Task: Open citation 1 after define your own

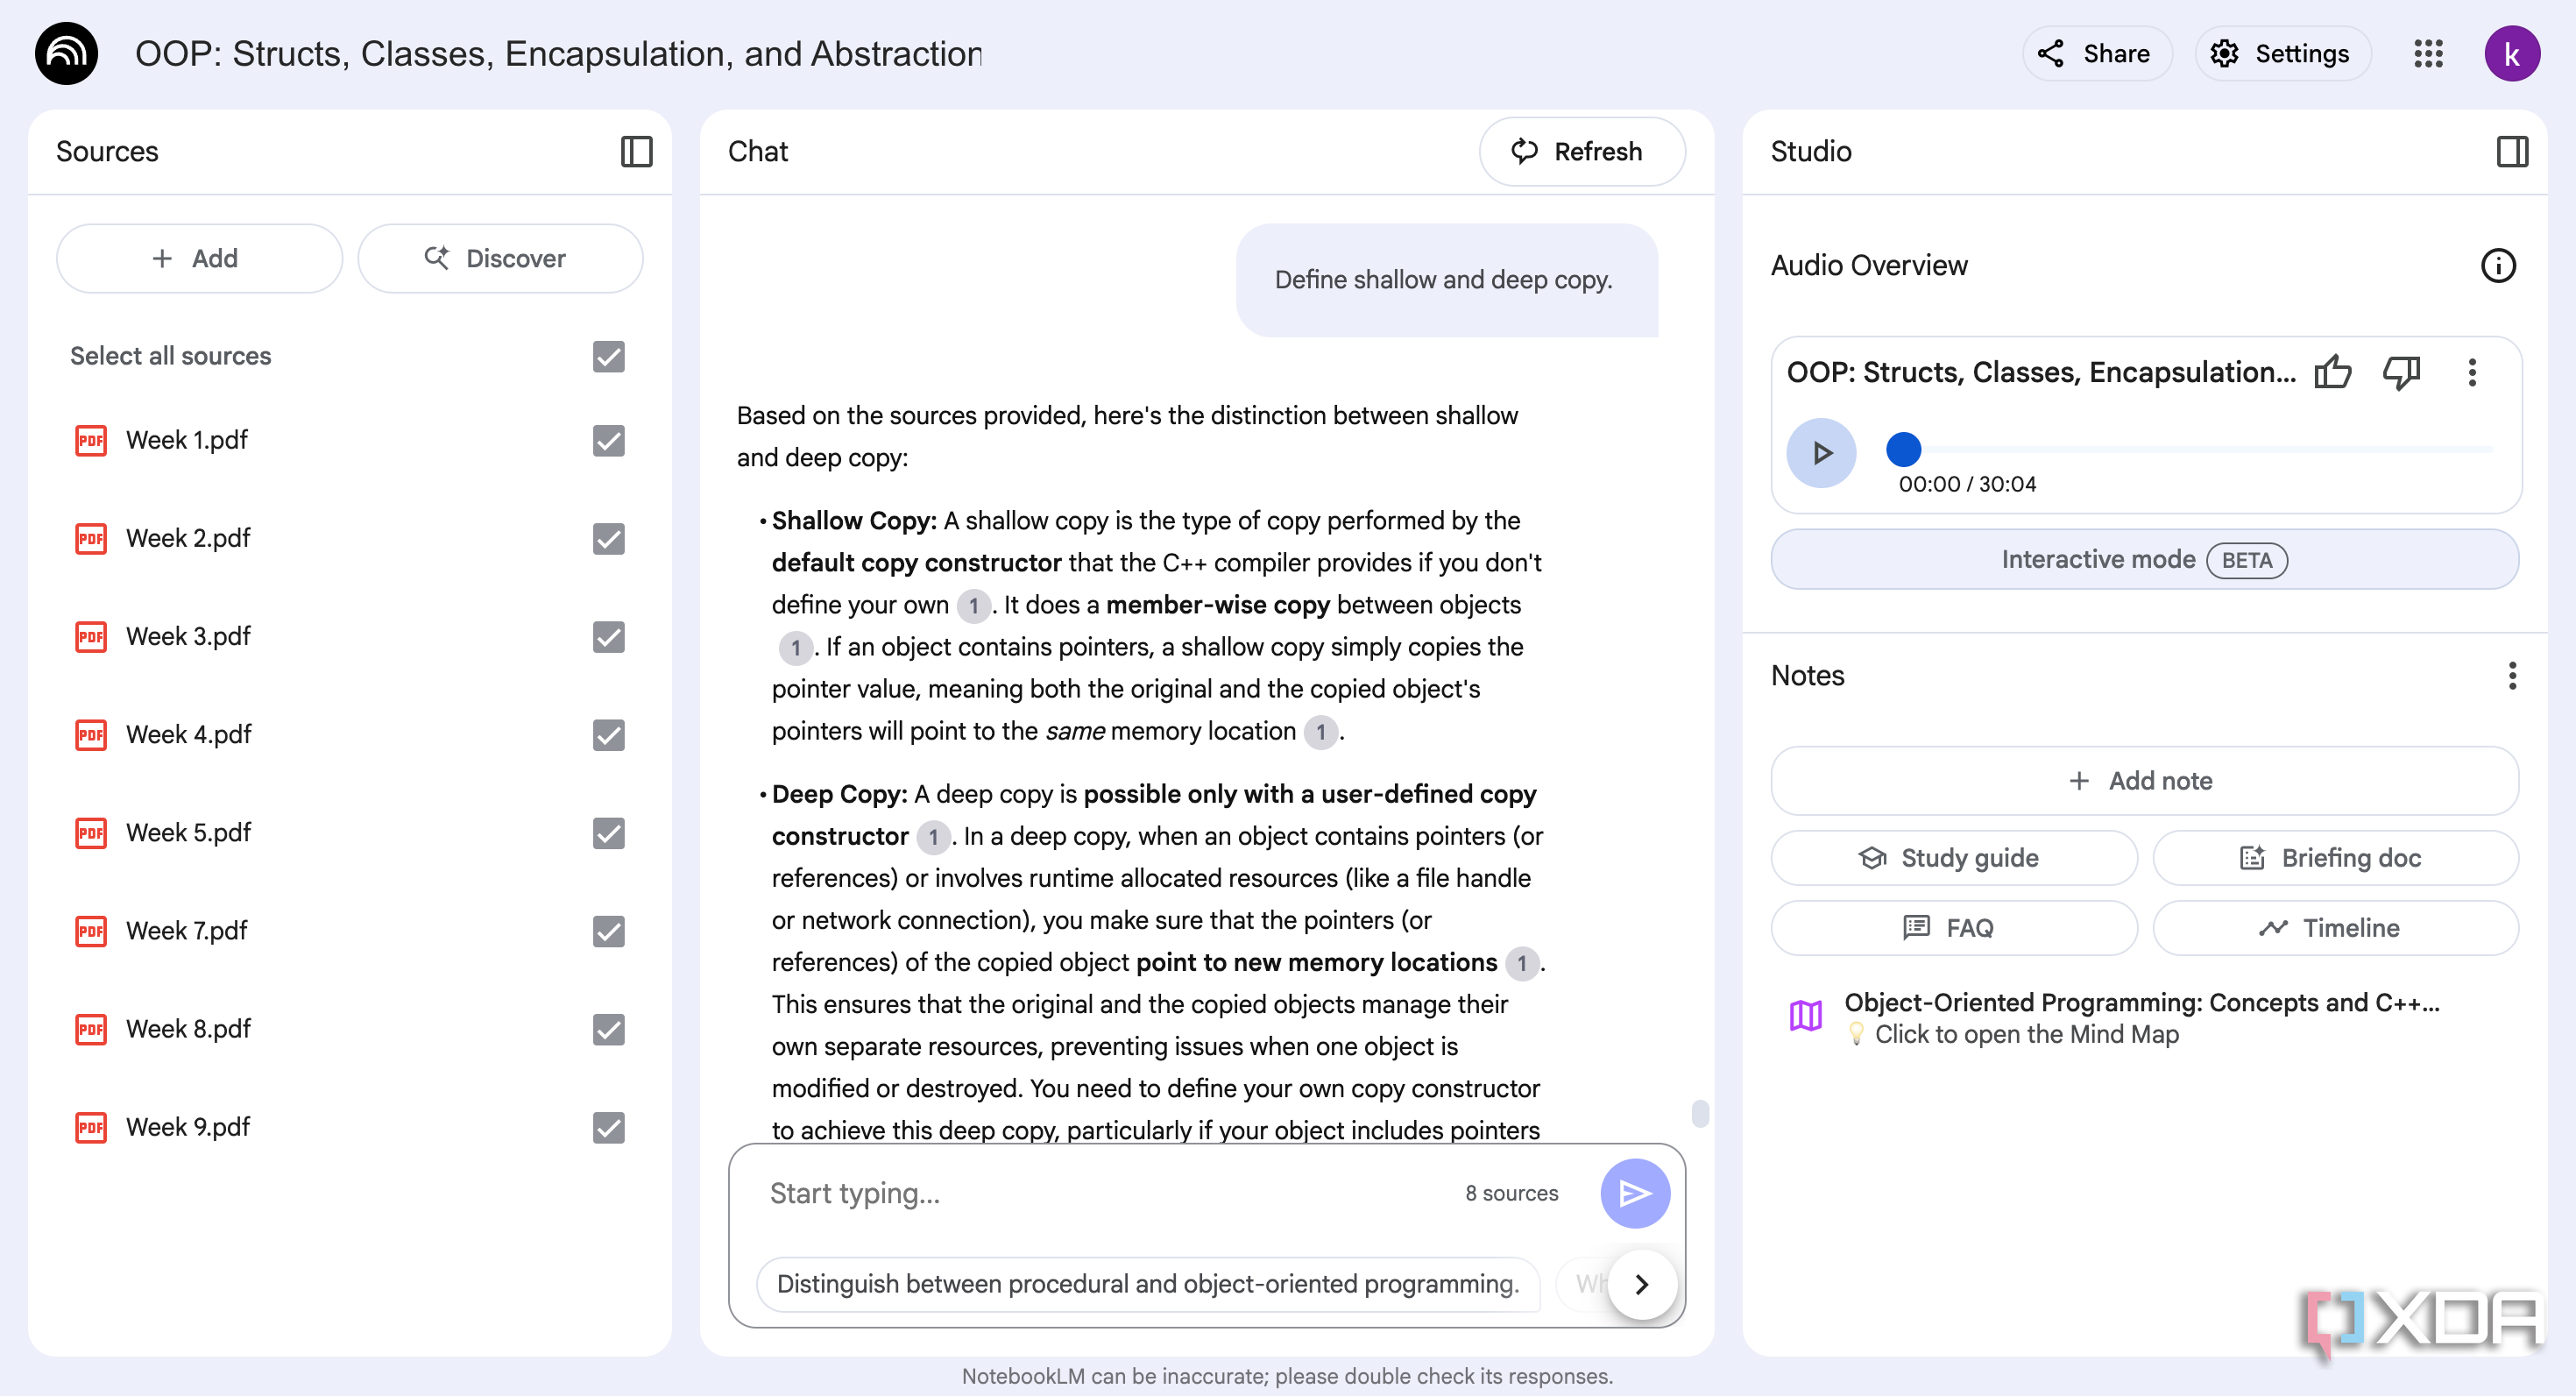Action: (x=973, y=605)
